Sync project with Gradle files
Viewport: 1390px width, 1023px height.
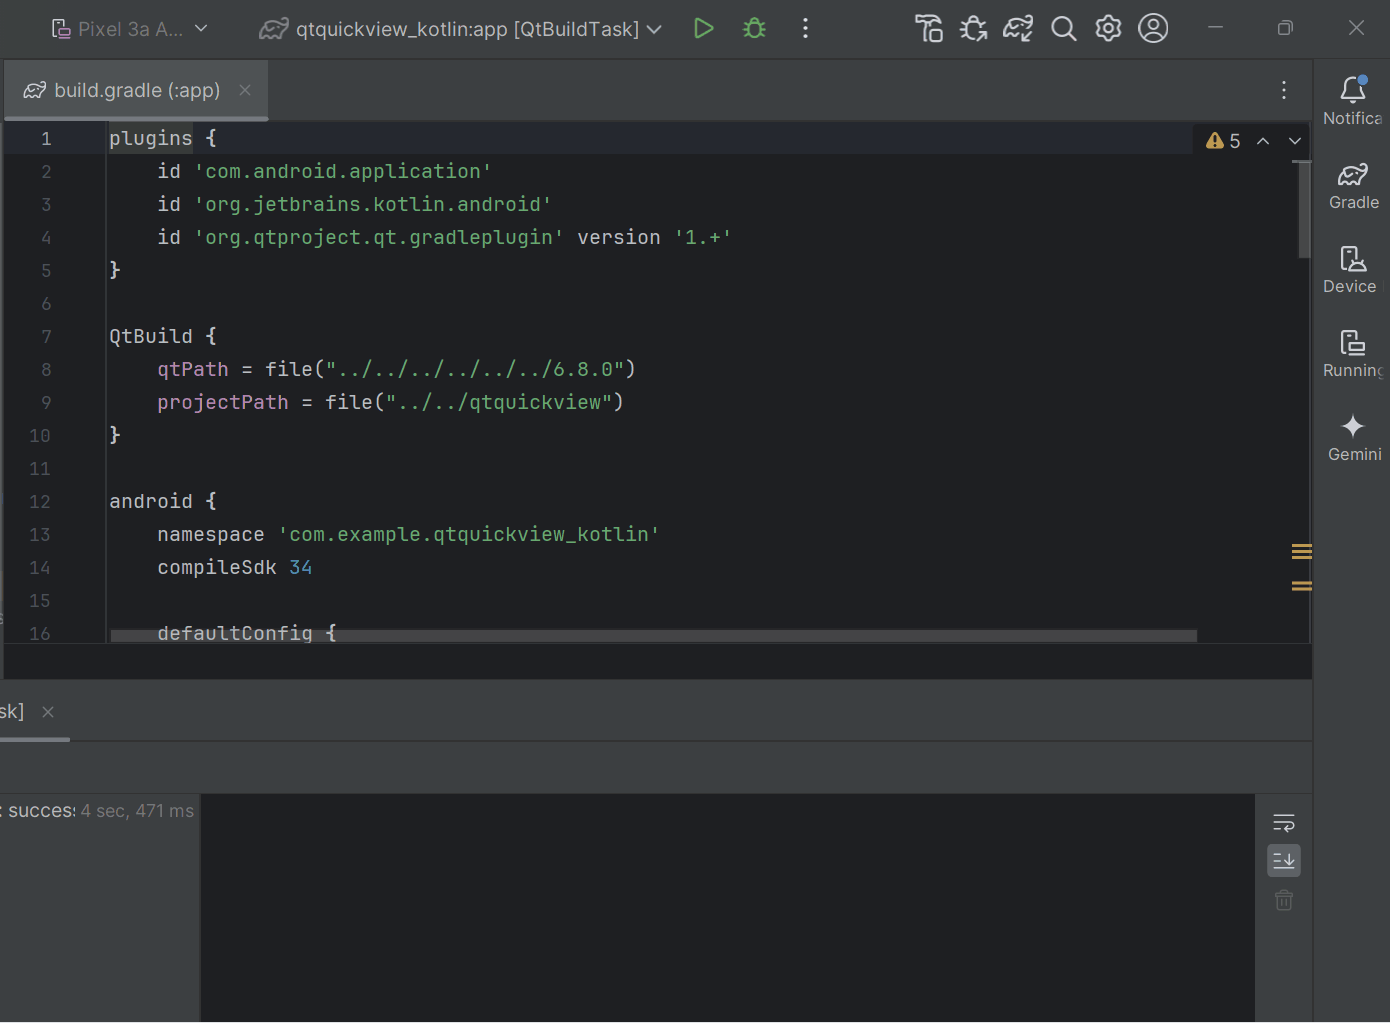coord(1018,28)
